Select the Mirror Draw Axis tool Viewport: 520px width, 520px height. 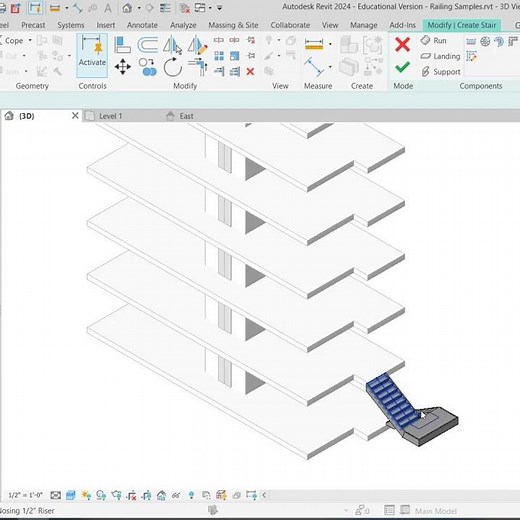[x=197, y=45]
